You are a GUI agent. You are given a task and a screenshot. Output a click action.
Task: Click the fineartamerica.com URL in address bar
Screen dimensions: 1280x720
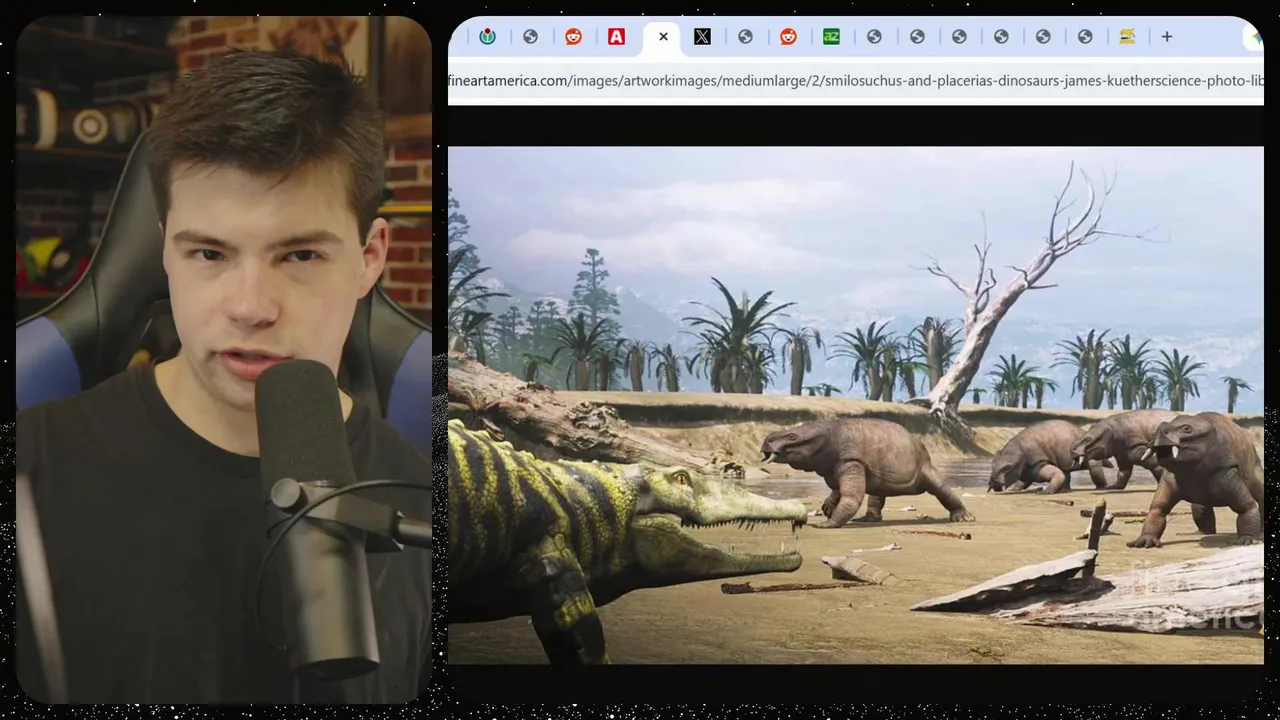pyautogui.click(x=856, y=80)
